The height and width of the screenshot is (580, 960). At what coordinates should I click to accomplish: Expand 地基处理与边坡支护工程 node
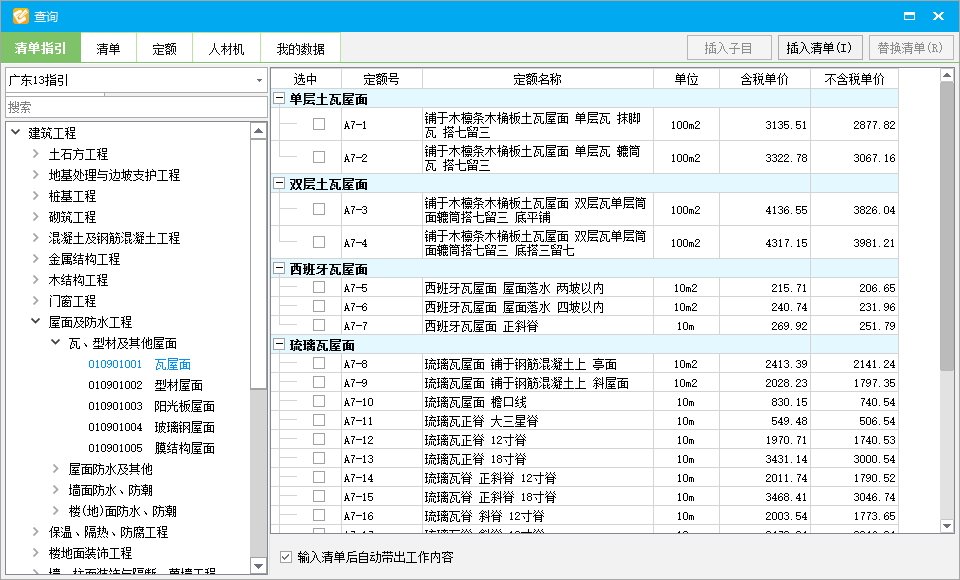(36, 175)
